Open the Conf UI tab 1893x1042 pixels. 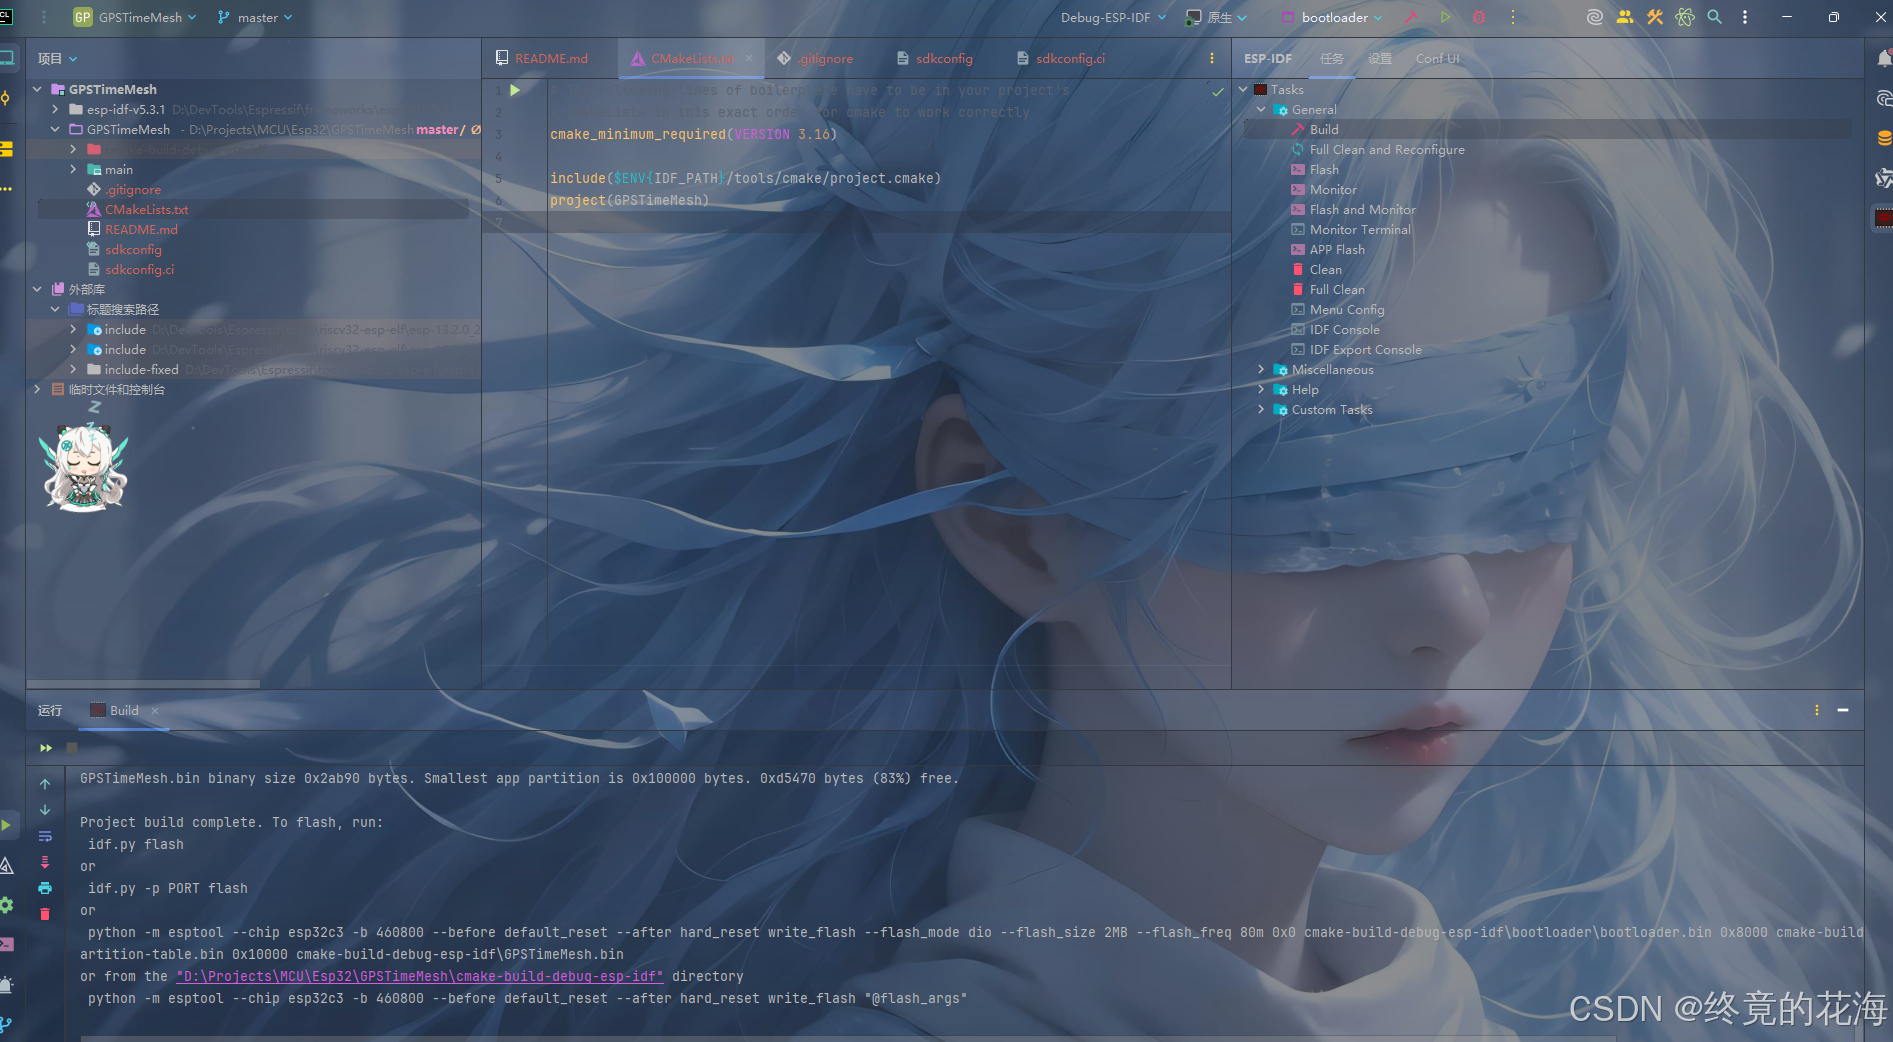tap(1438, 58)
